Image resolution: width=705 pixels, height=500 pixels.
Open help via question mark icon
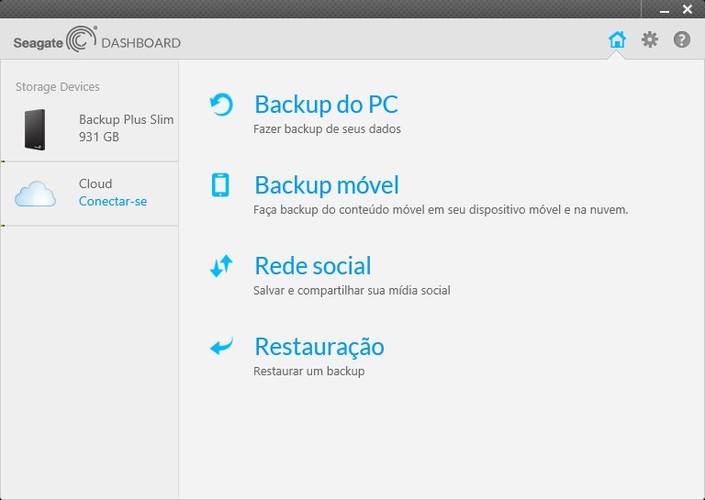pos(682,40)
